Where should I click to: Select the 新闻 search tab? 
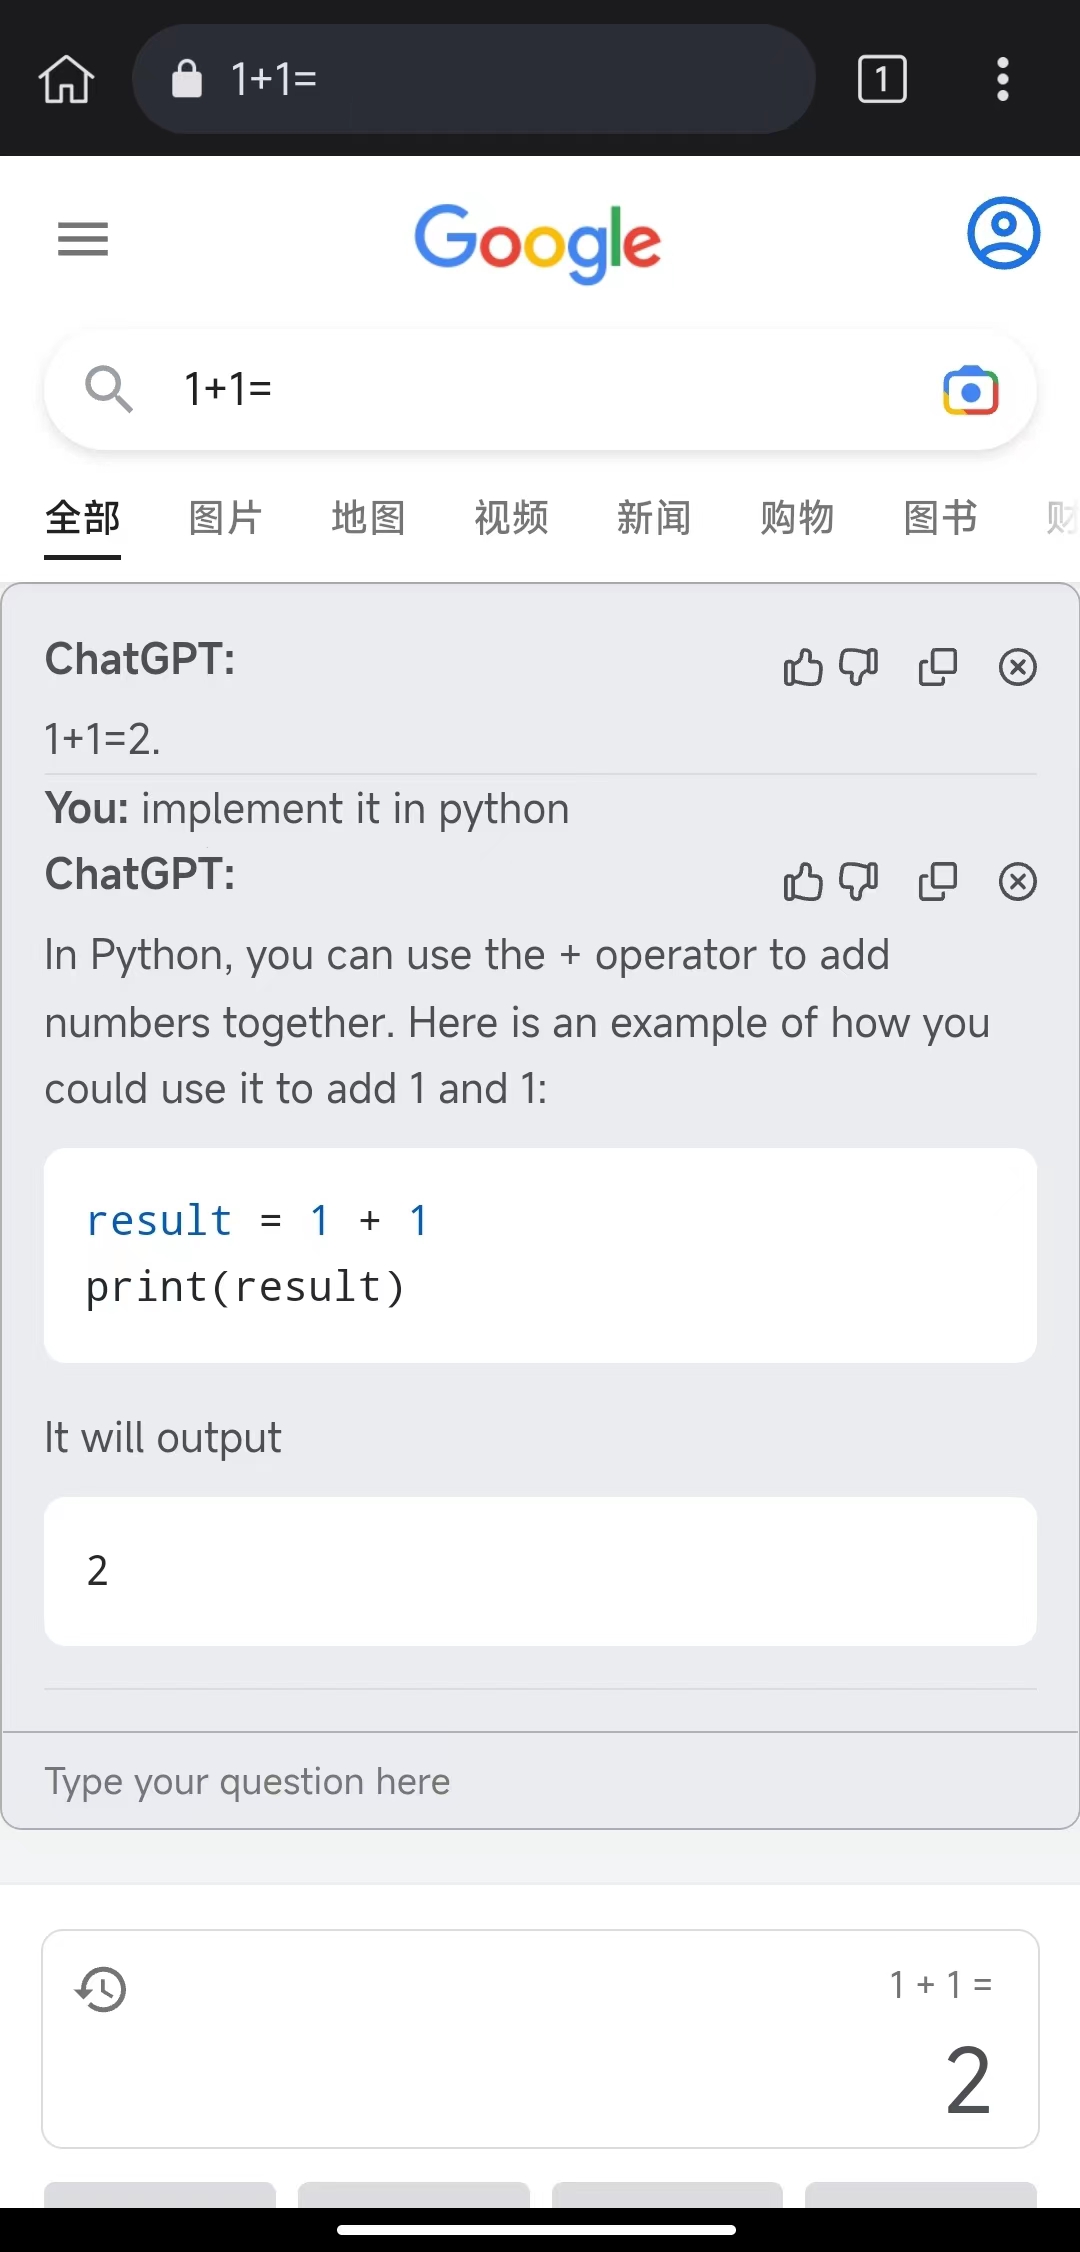pos(654,518)
